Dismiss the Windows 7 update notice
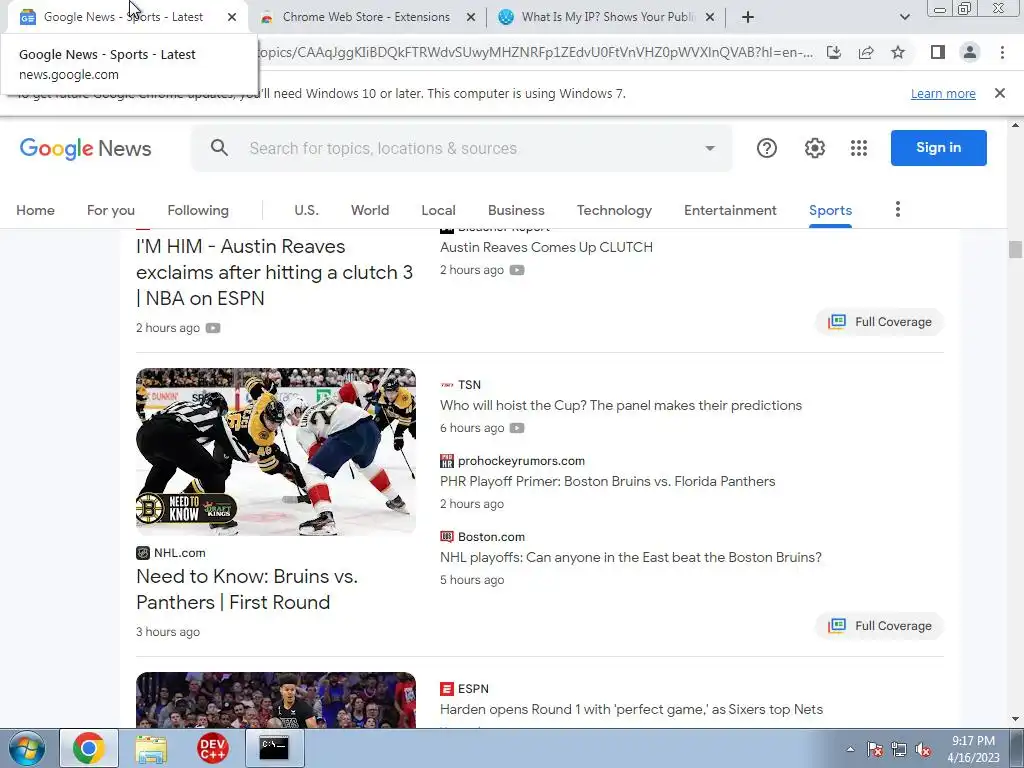The image size is (1024, 768). (x=1000, y=93)
